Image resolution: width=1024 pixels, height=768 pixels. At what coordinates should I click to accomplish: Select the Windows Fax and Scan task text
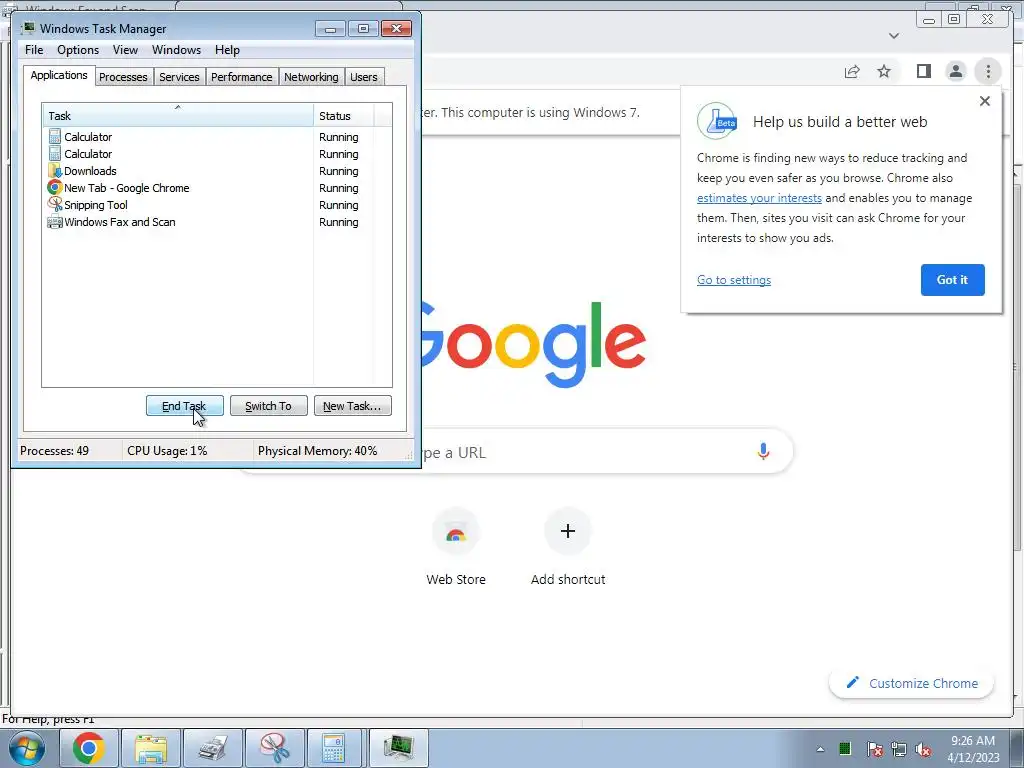click(x=120, y=222)
